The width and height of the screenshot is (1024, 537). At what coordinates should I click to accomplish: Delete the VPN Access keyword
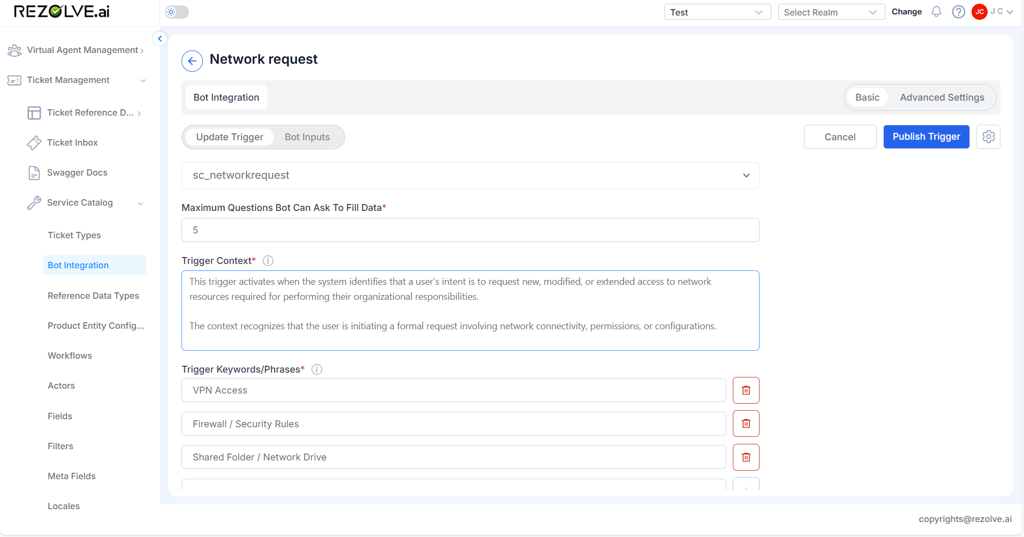pyautogui.click(x=746, y=391)
